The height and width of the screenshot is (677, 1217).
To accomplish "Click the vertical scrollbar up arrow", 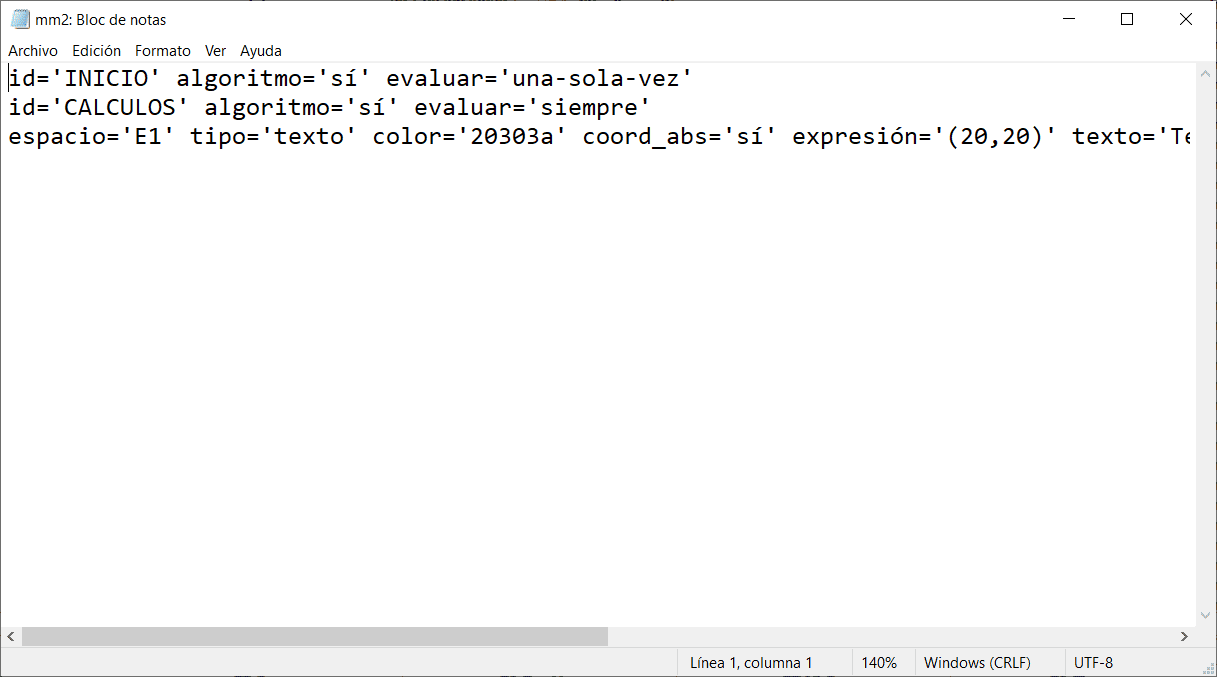I will (x=1205, y=73).
